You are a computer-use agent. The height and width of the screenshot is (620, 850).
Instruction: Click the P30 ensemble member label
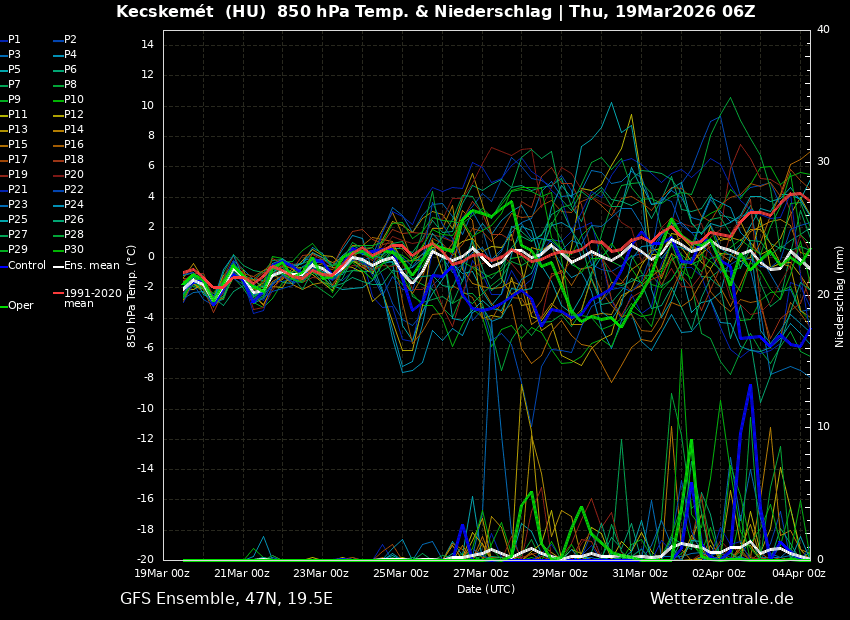(x=73, y=250)
